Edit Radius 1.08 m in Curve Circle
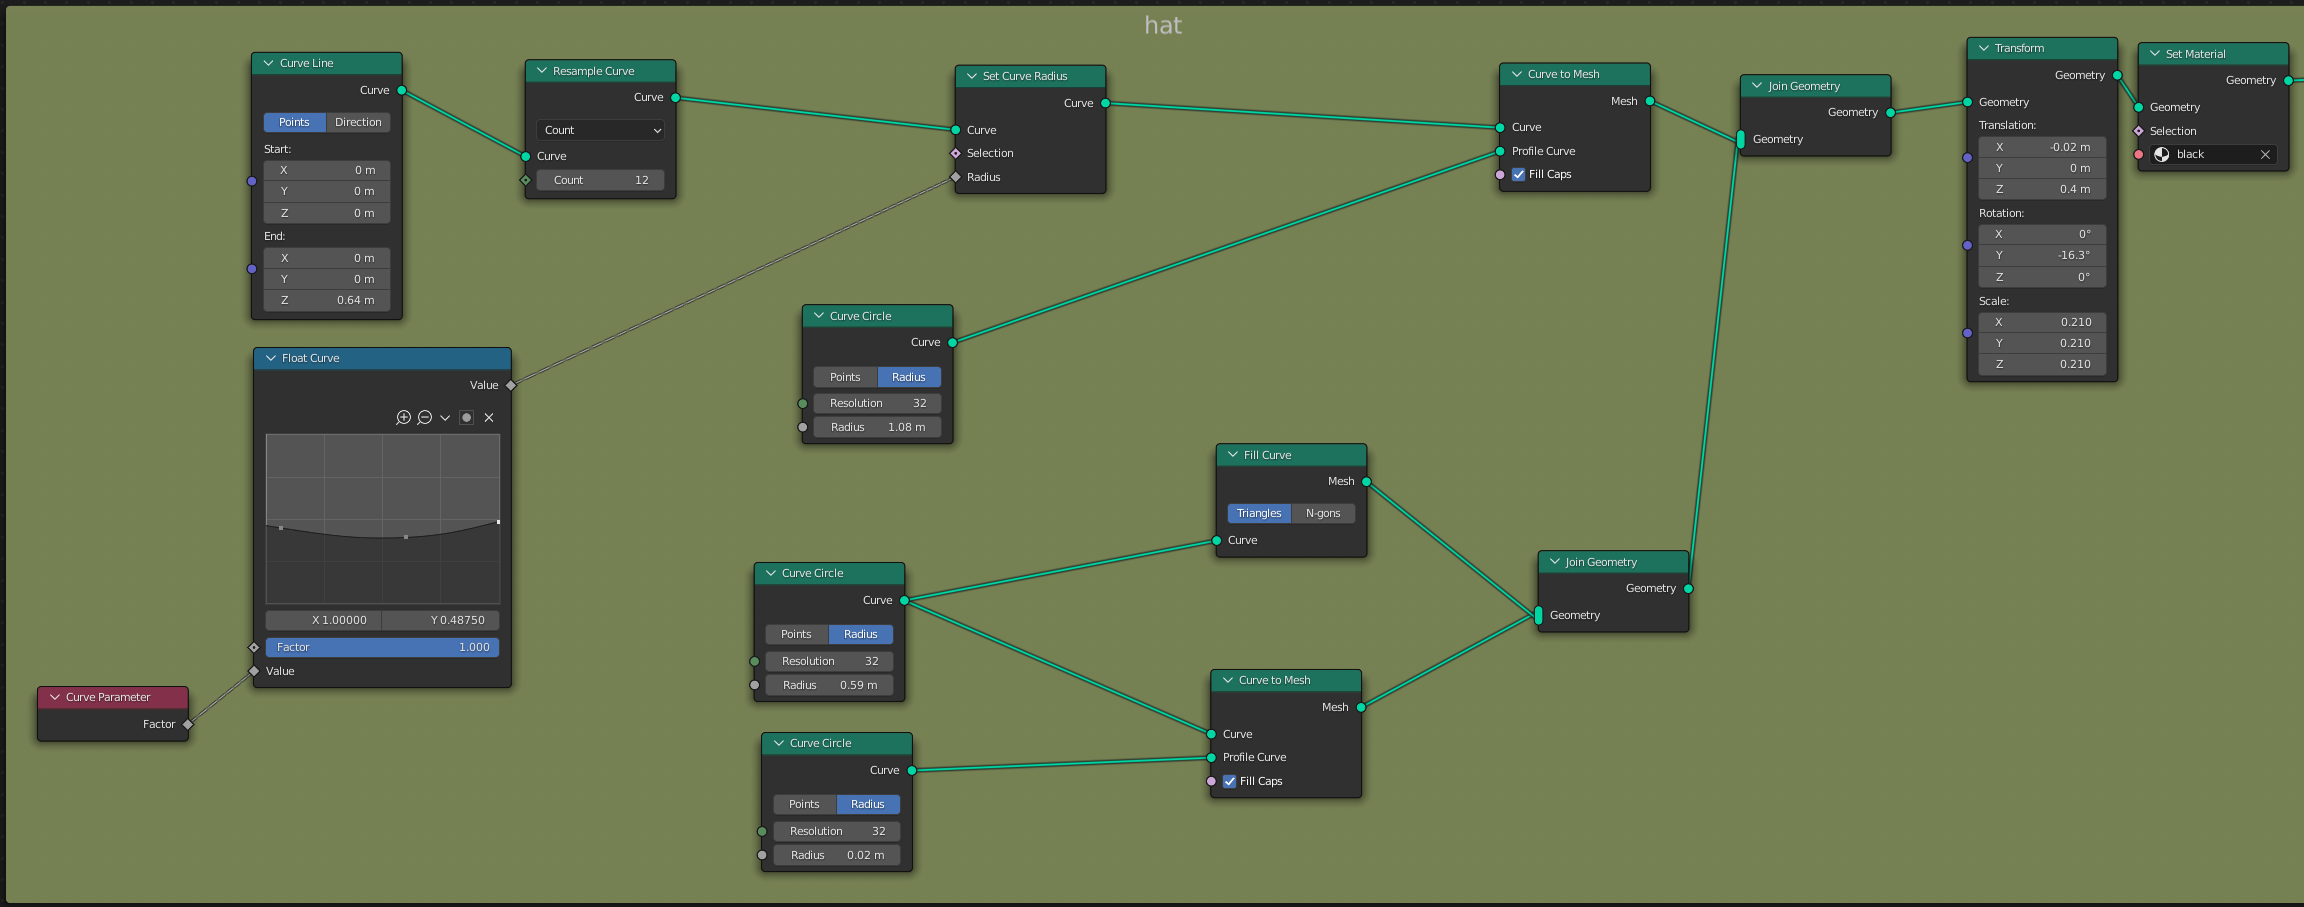This screenshot has height=907, width=2304. tap(877, 427)
